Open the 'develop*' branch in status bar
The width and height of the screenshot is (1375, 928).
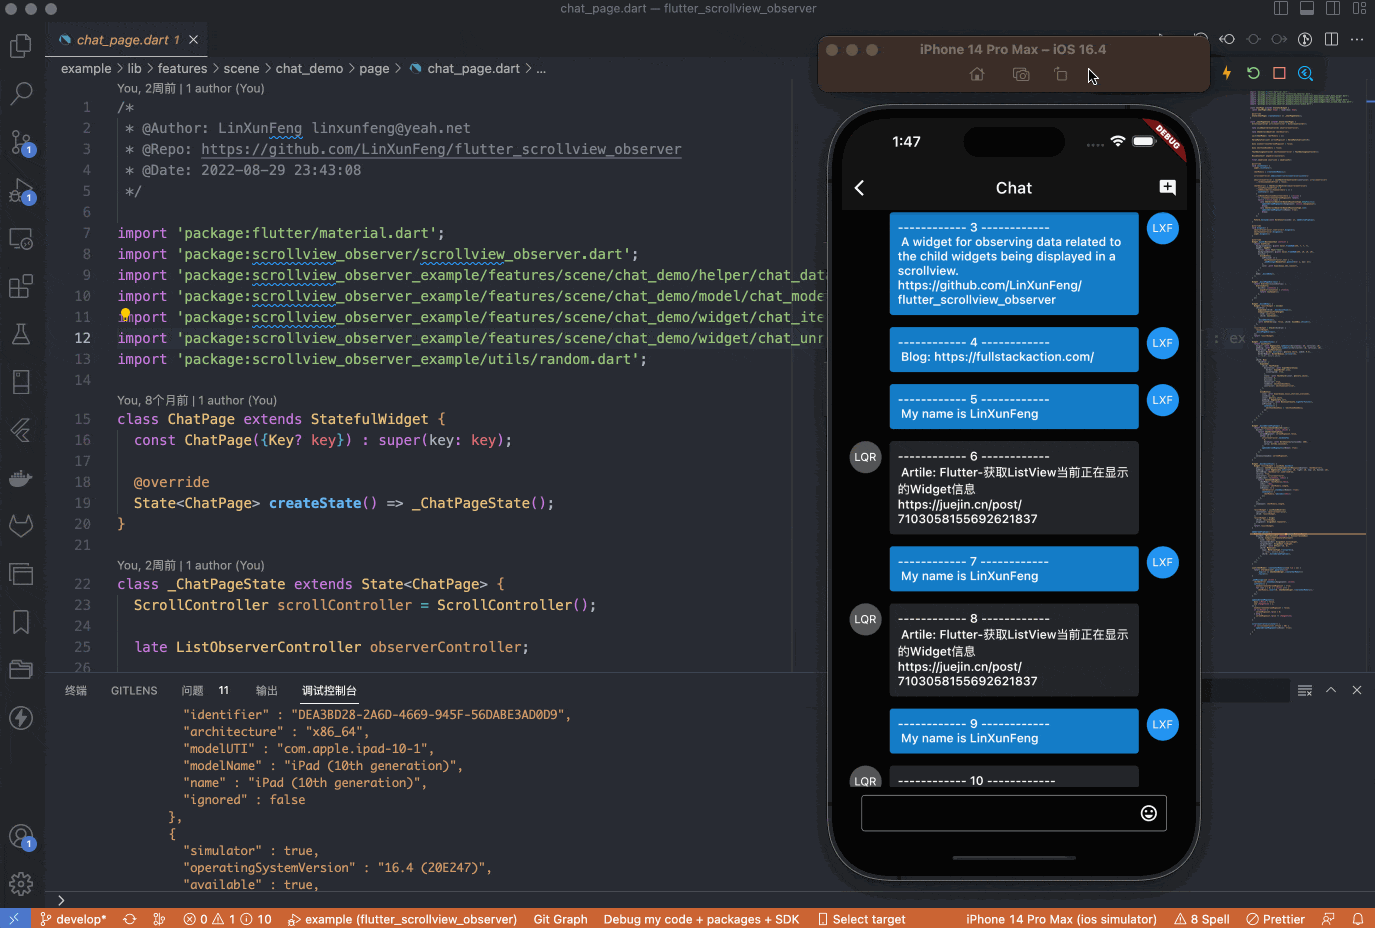tap(73, 919)
